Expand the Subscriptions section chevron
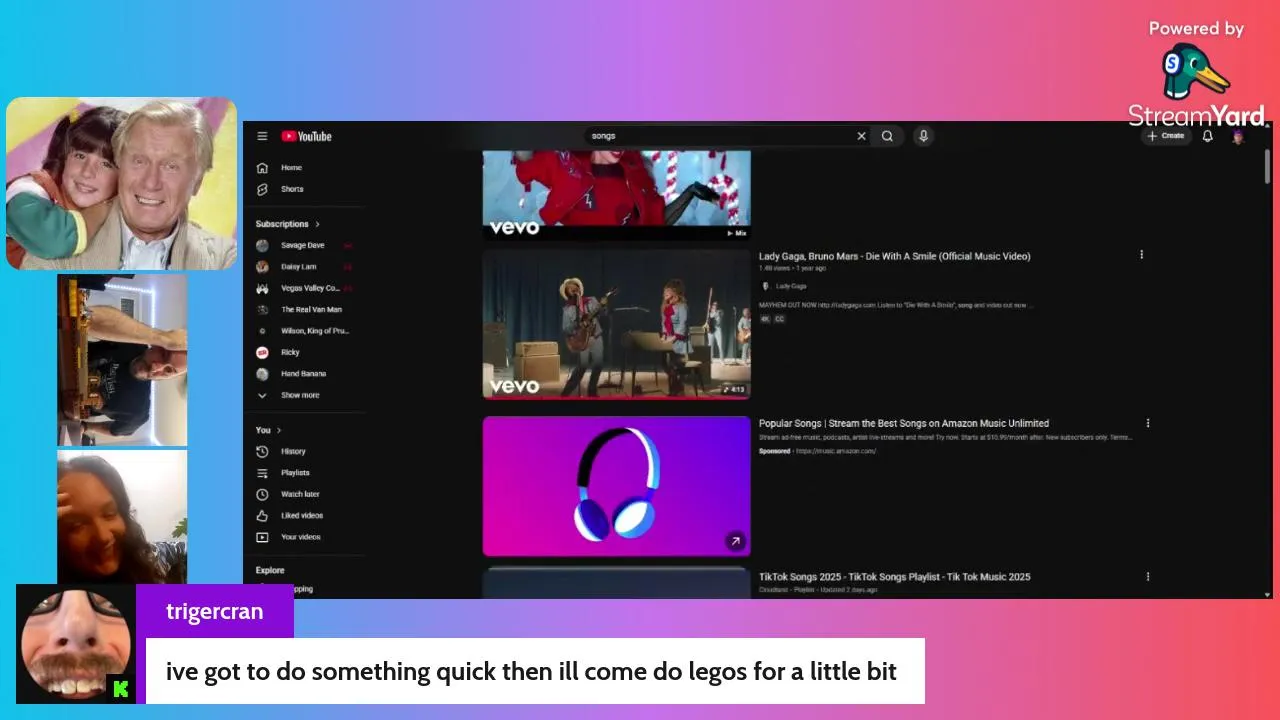The image size is (1280, 720). point(317,224)
